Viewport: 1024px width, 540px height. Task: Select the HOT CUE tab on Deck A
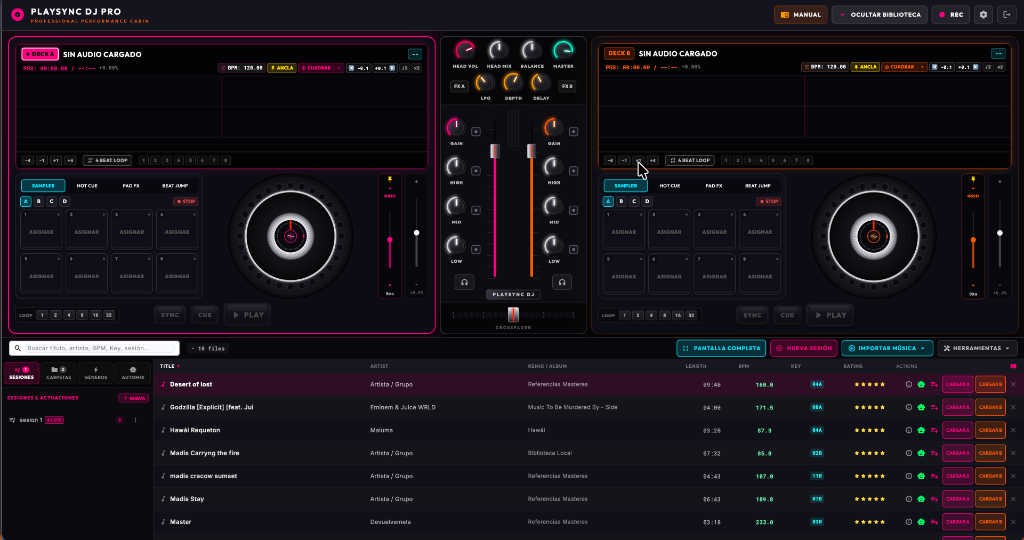pyautogui.click(x=87, y=185)
